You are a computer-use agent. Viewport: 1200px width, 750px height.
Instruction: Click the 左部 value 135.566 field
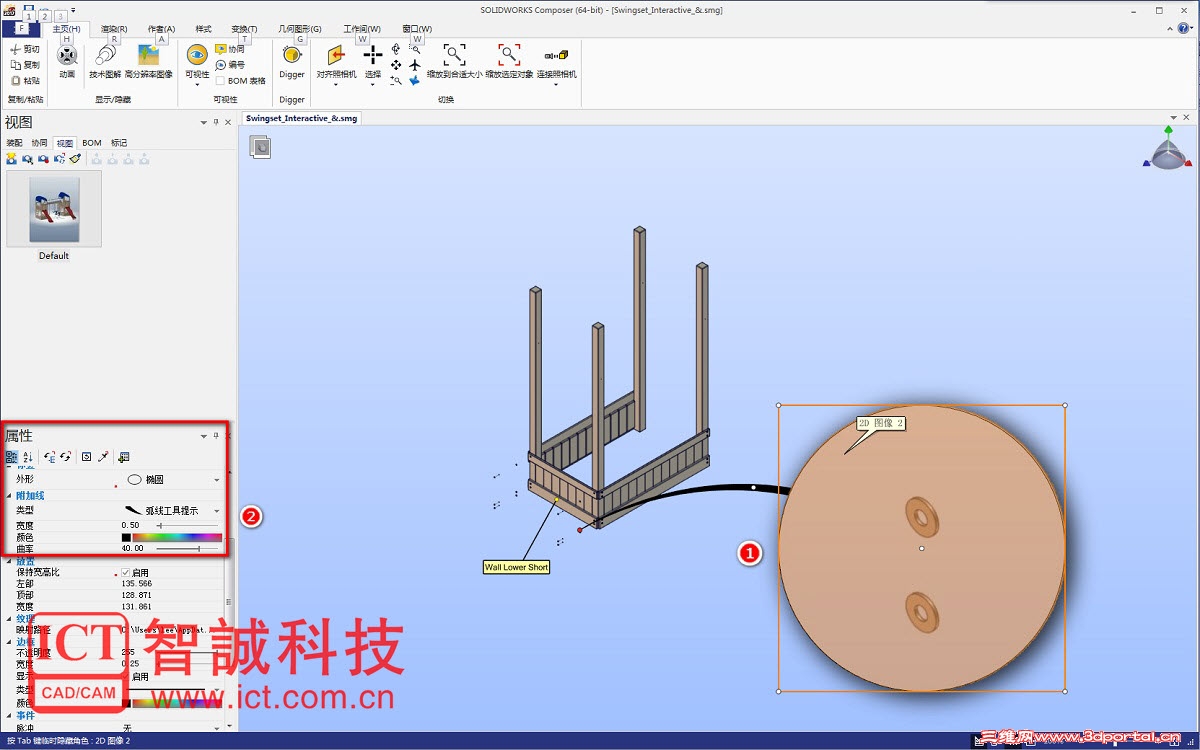coord(137,584)
